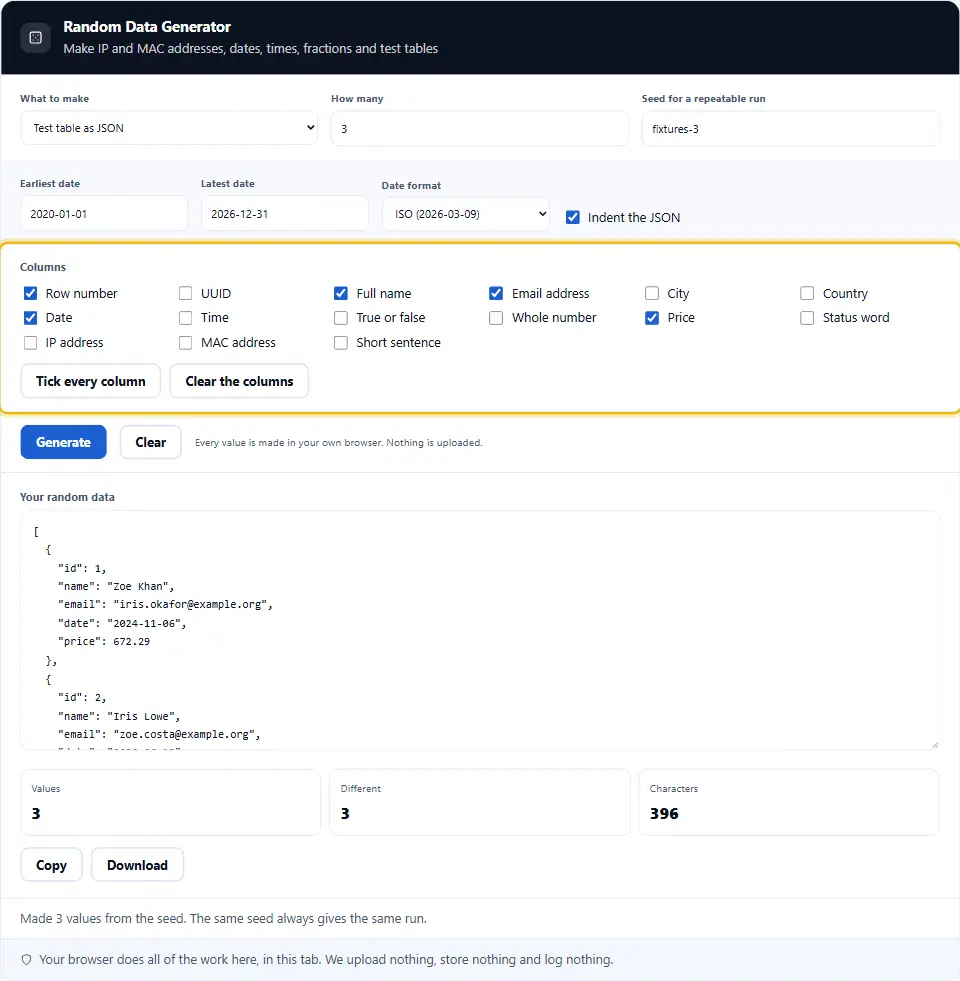960x981 pixels.
Task: Tick the Status word checkbox
Action: point(807,318)
